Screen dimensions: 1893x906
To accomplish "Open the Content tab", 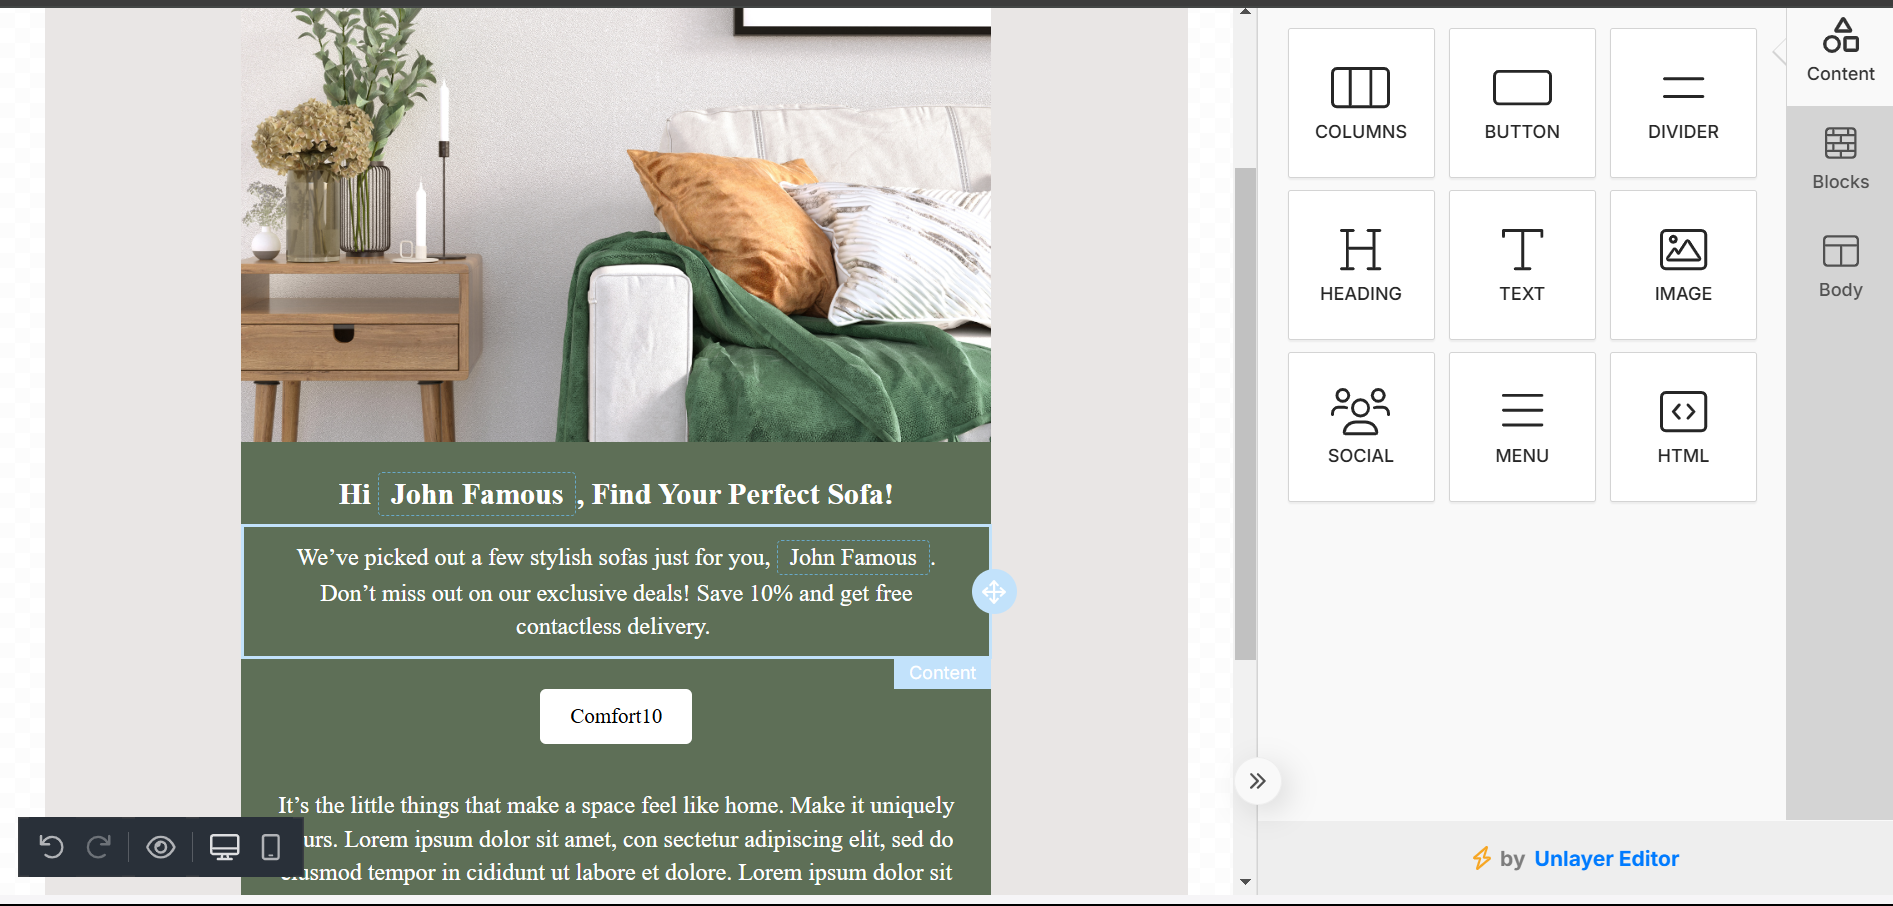I will pos(1840,51).
